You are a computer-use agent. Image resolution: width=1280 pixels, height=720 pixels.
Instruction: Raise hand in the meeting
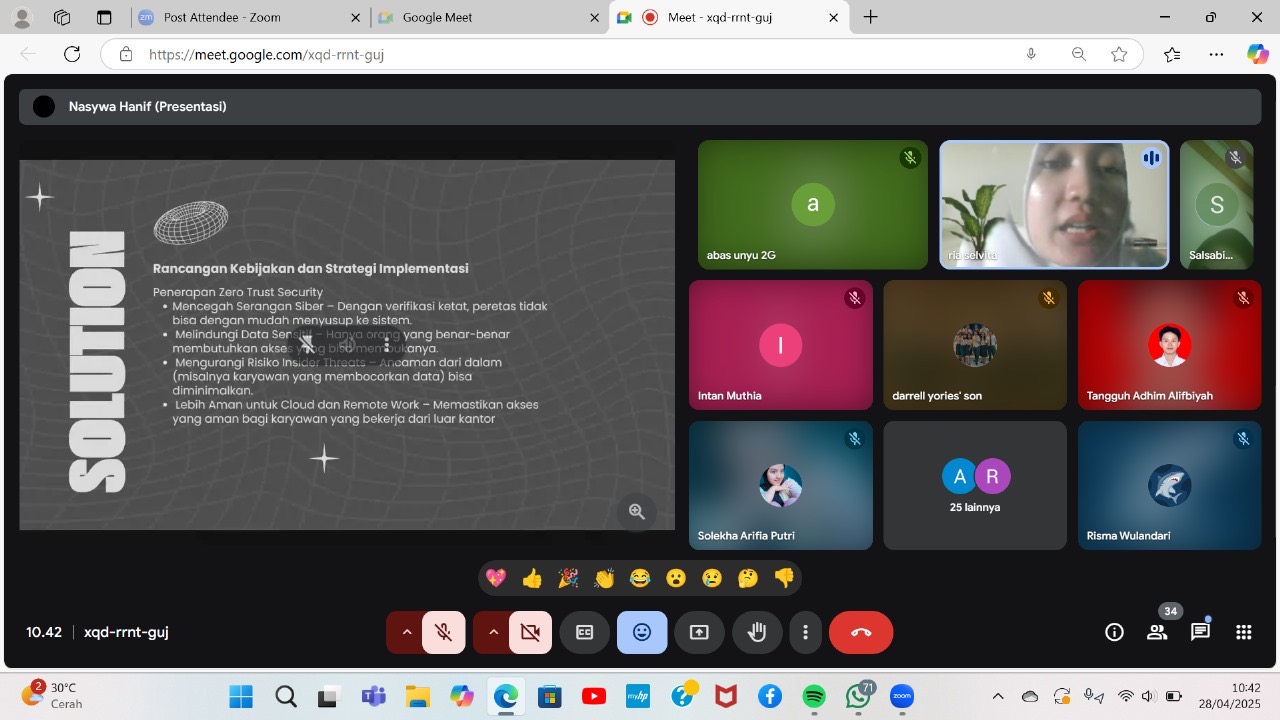point(757,632)
